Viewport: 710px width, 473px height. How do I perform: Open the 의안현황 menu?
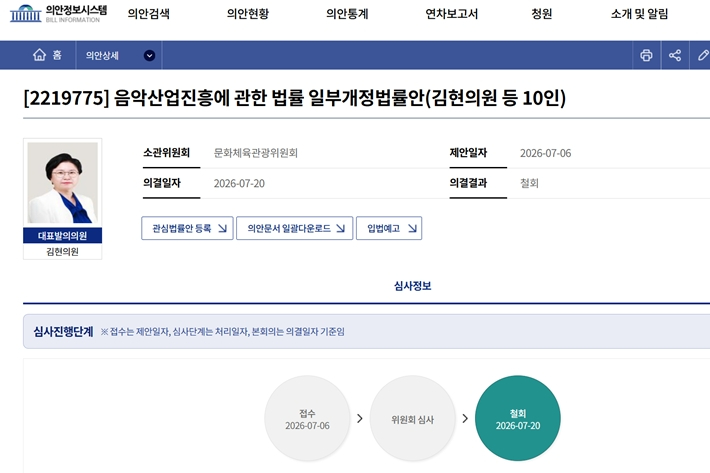pyautogui.click(x=248, y=14)
